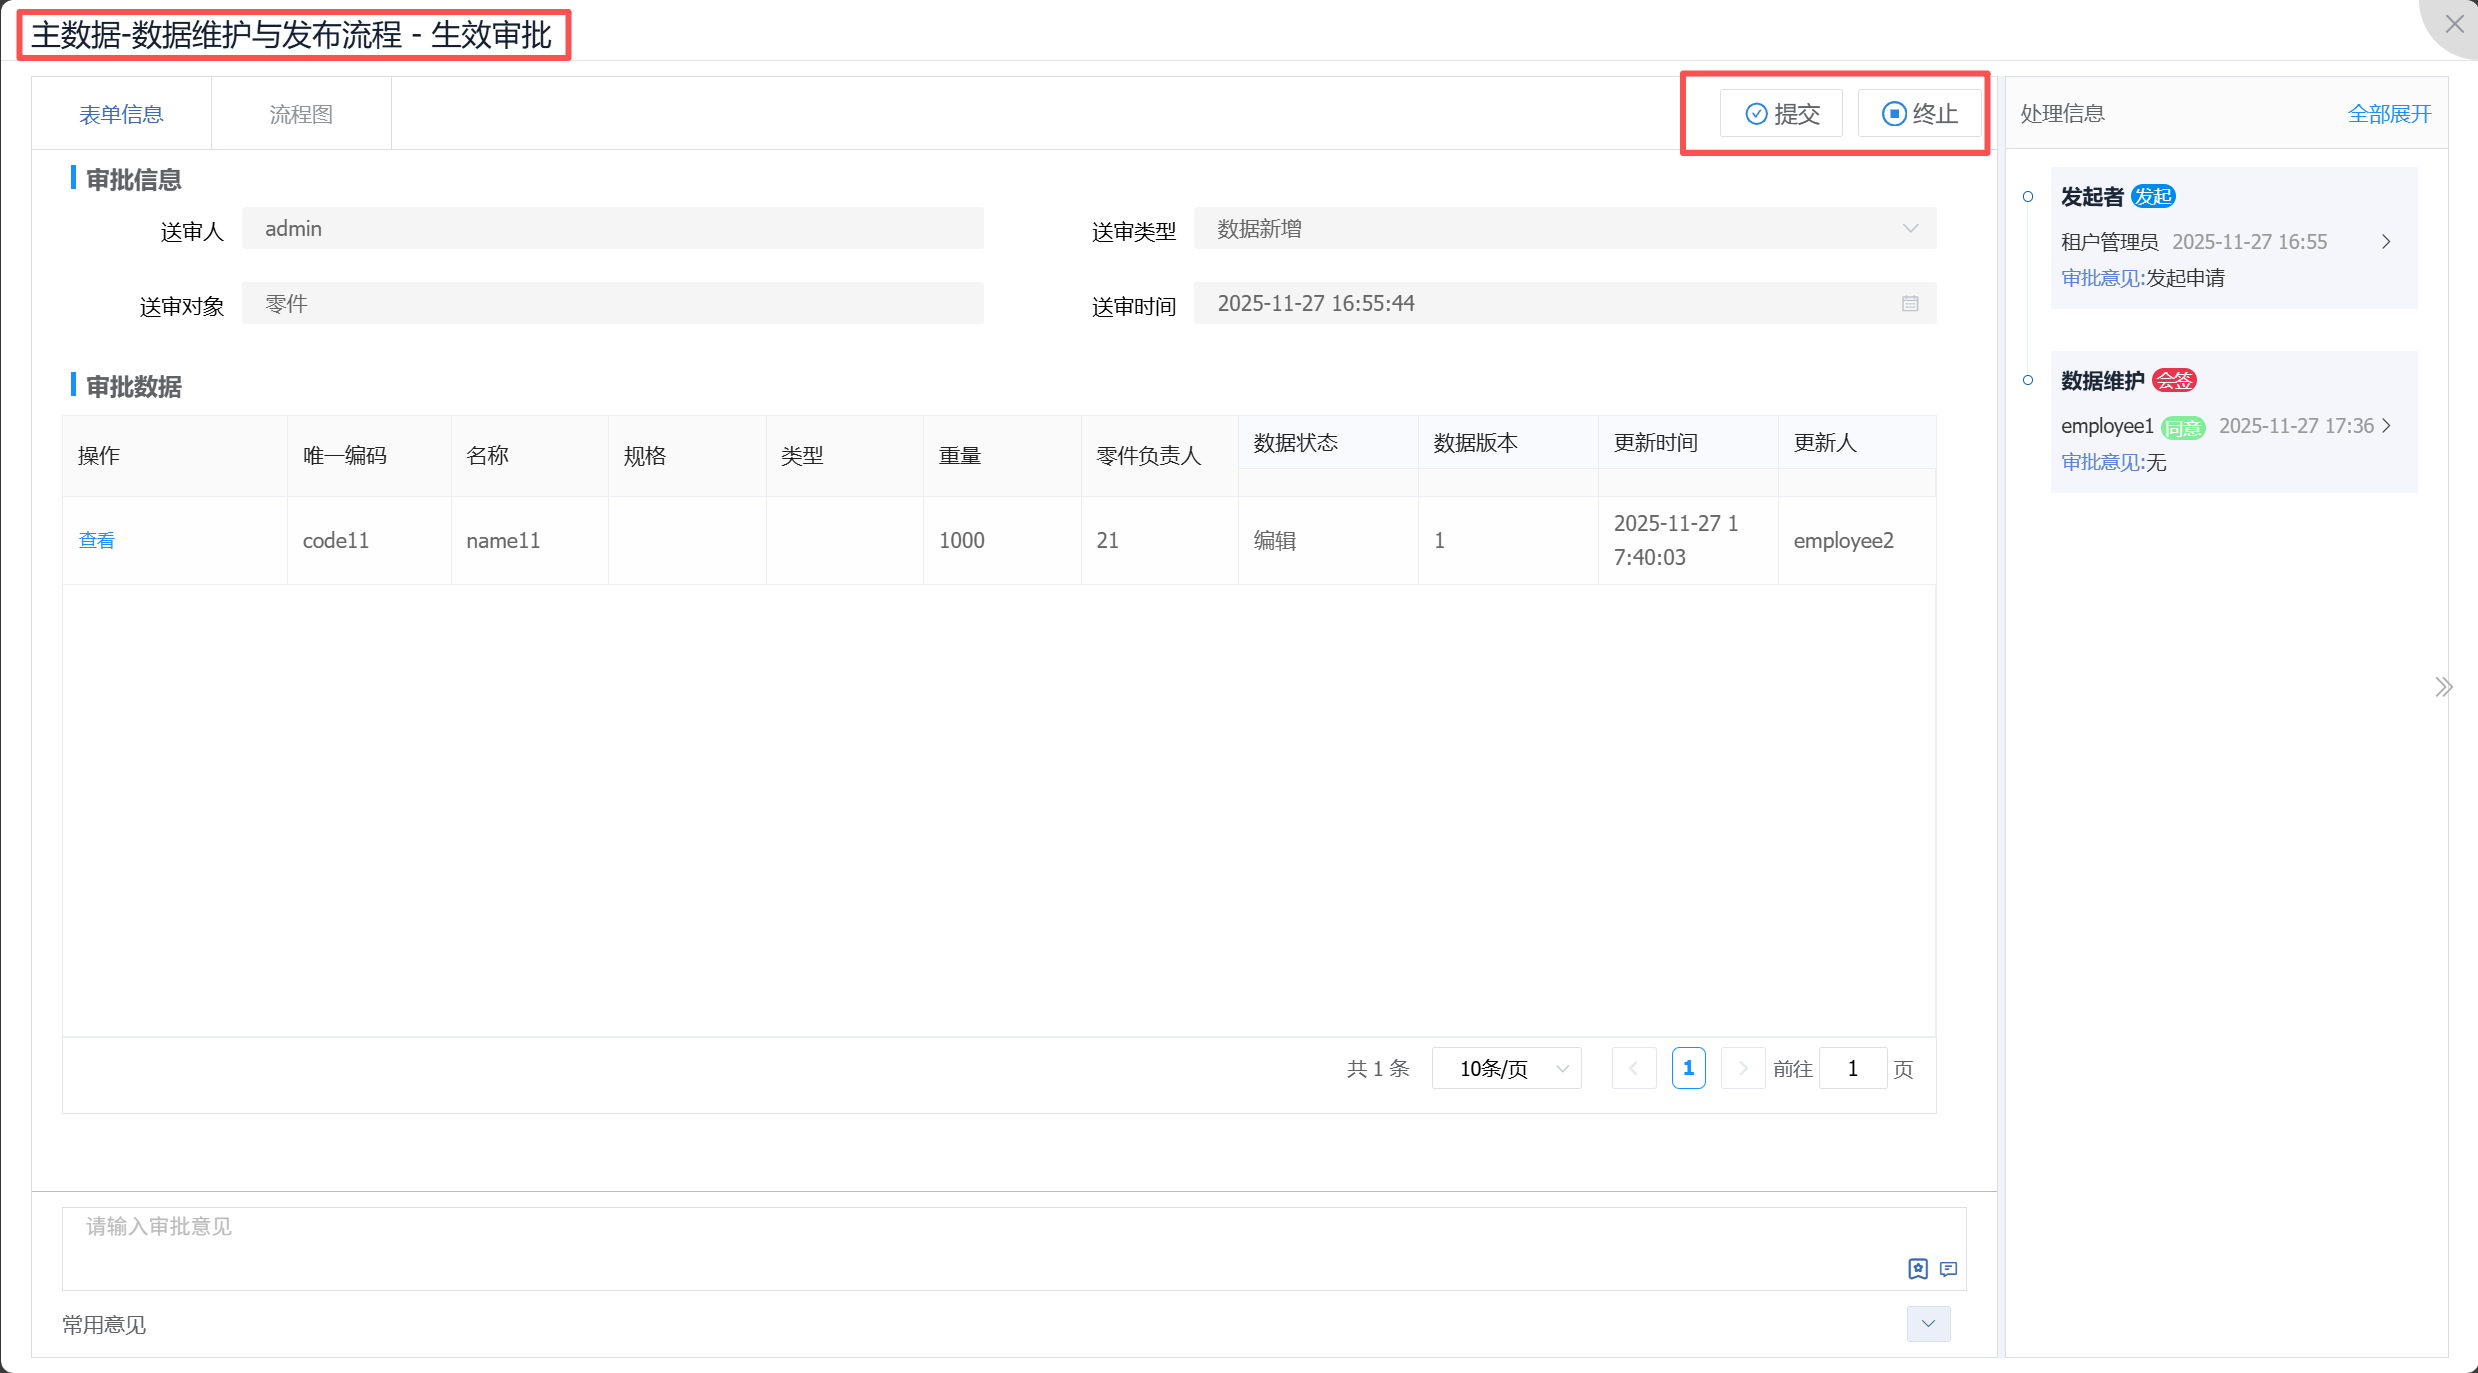The image size is (2478, 1373).
Task: Click the calendar icon in 送审时间
Action: (1909, 304)
